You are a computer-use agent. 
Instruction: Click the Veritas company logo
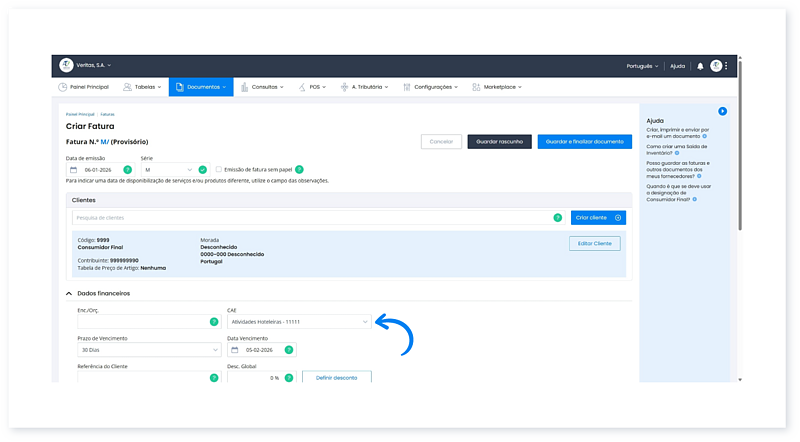click(x=66, y=65)
